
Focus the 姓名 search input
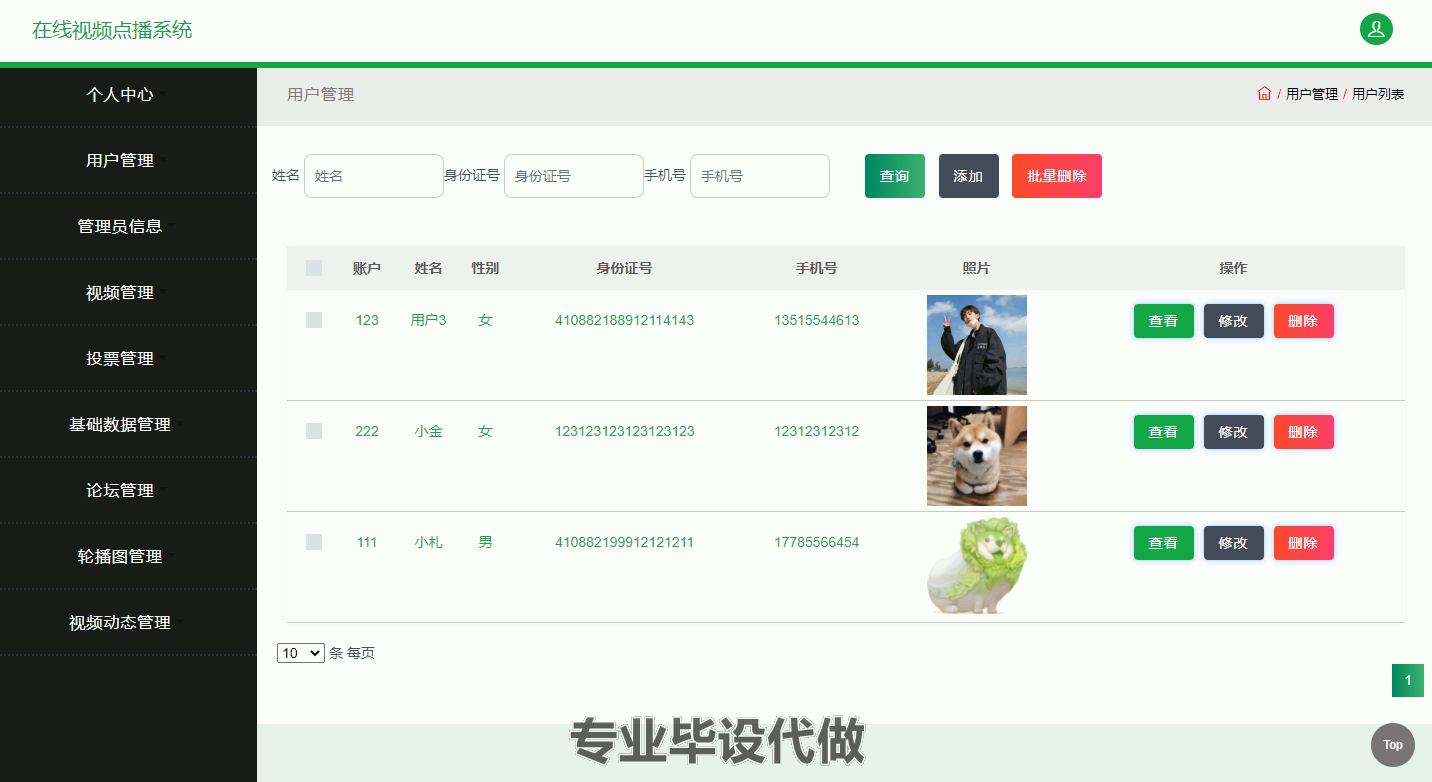pyautogui.click(x=374, y=176)
